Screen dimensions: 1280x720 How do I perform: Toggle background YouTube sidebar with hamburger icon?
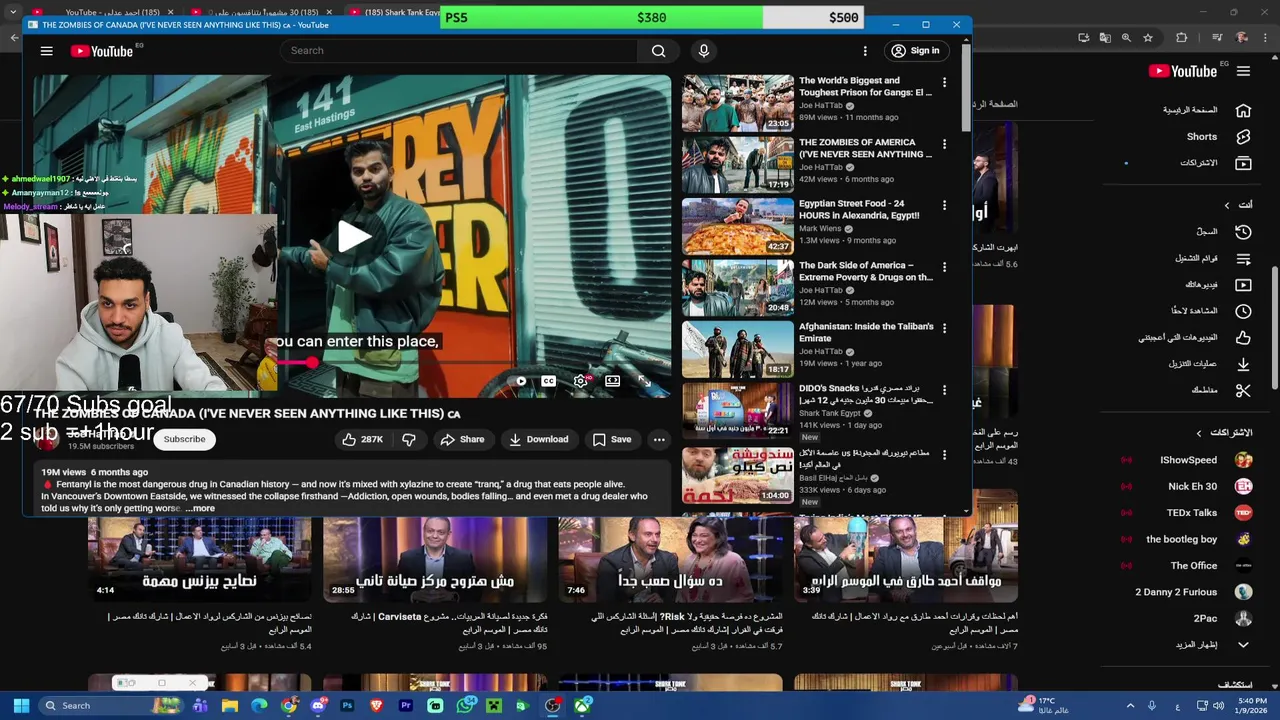tap(1243, 71)
